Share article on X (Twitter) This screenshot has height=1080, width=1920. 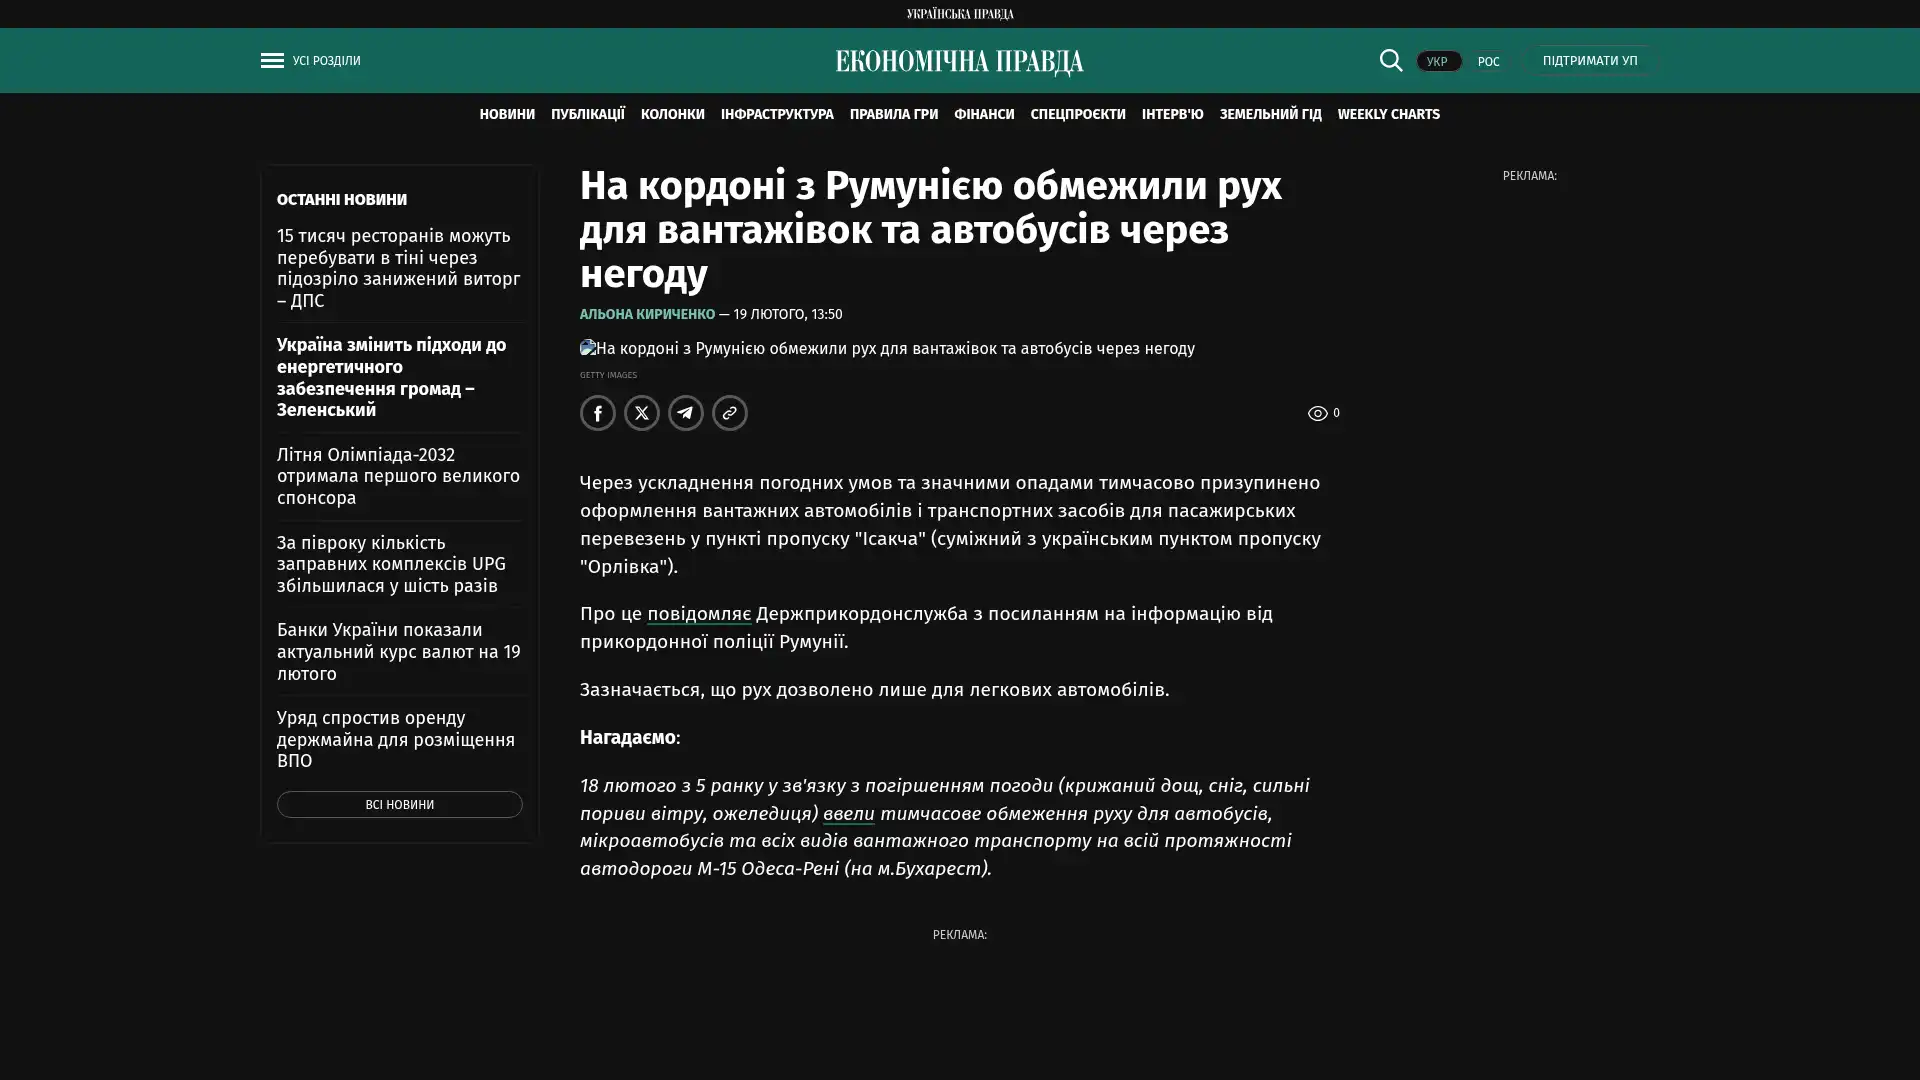[x=642, y=413]
